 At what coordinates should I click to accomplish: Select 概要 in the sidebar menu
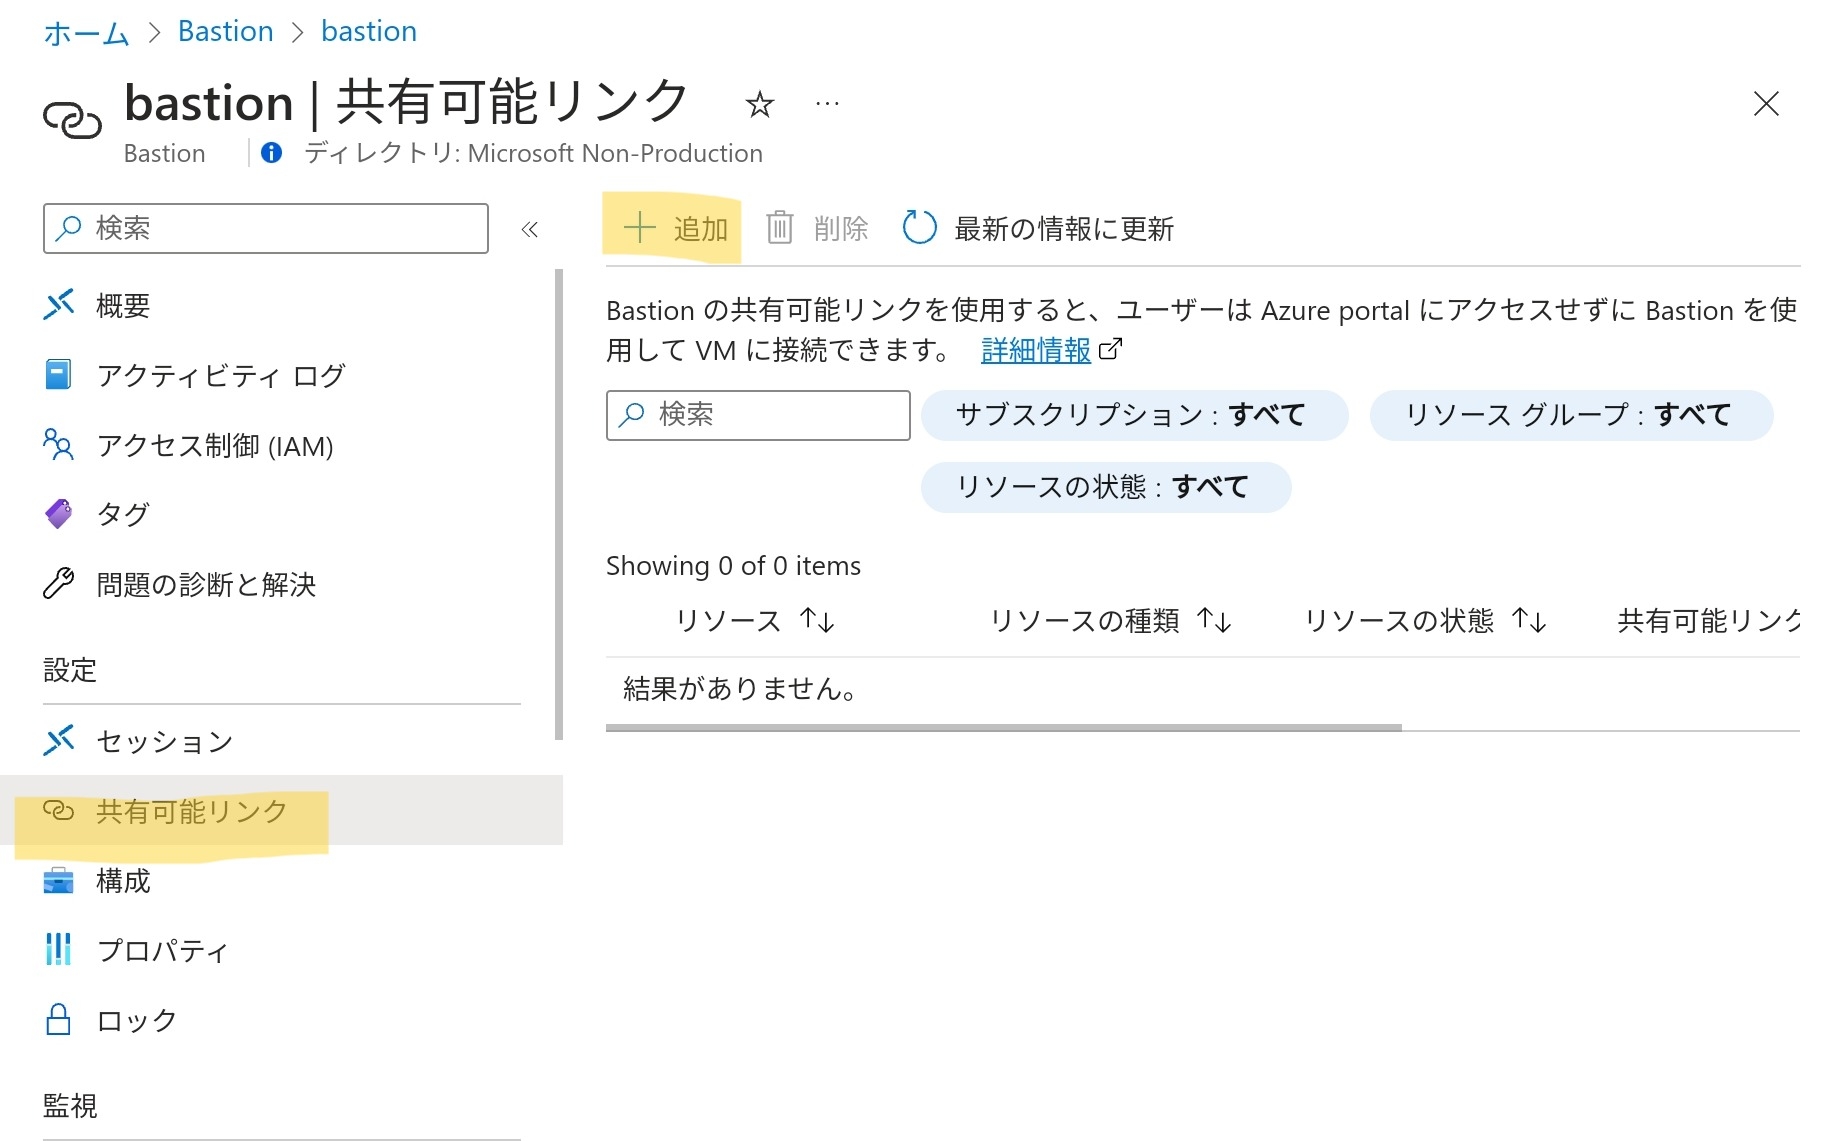pos(122,305)
